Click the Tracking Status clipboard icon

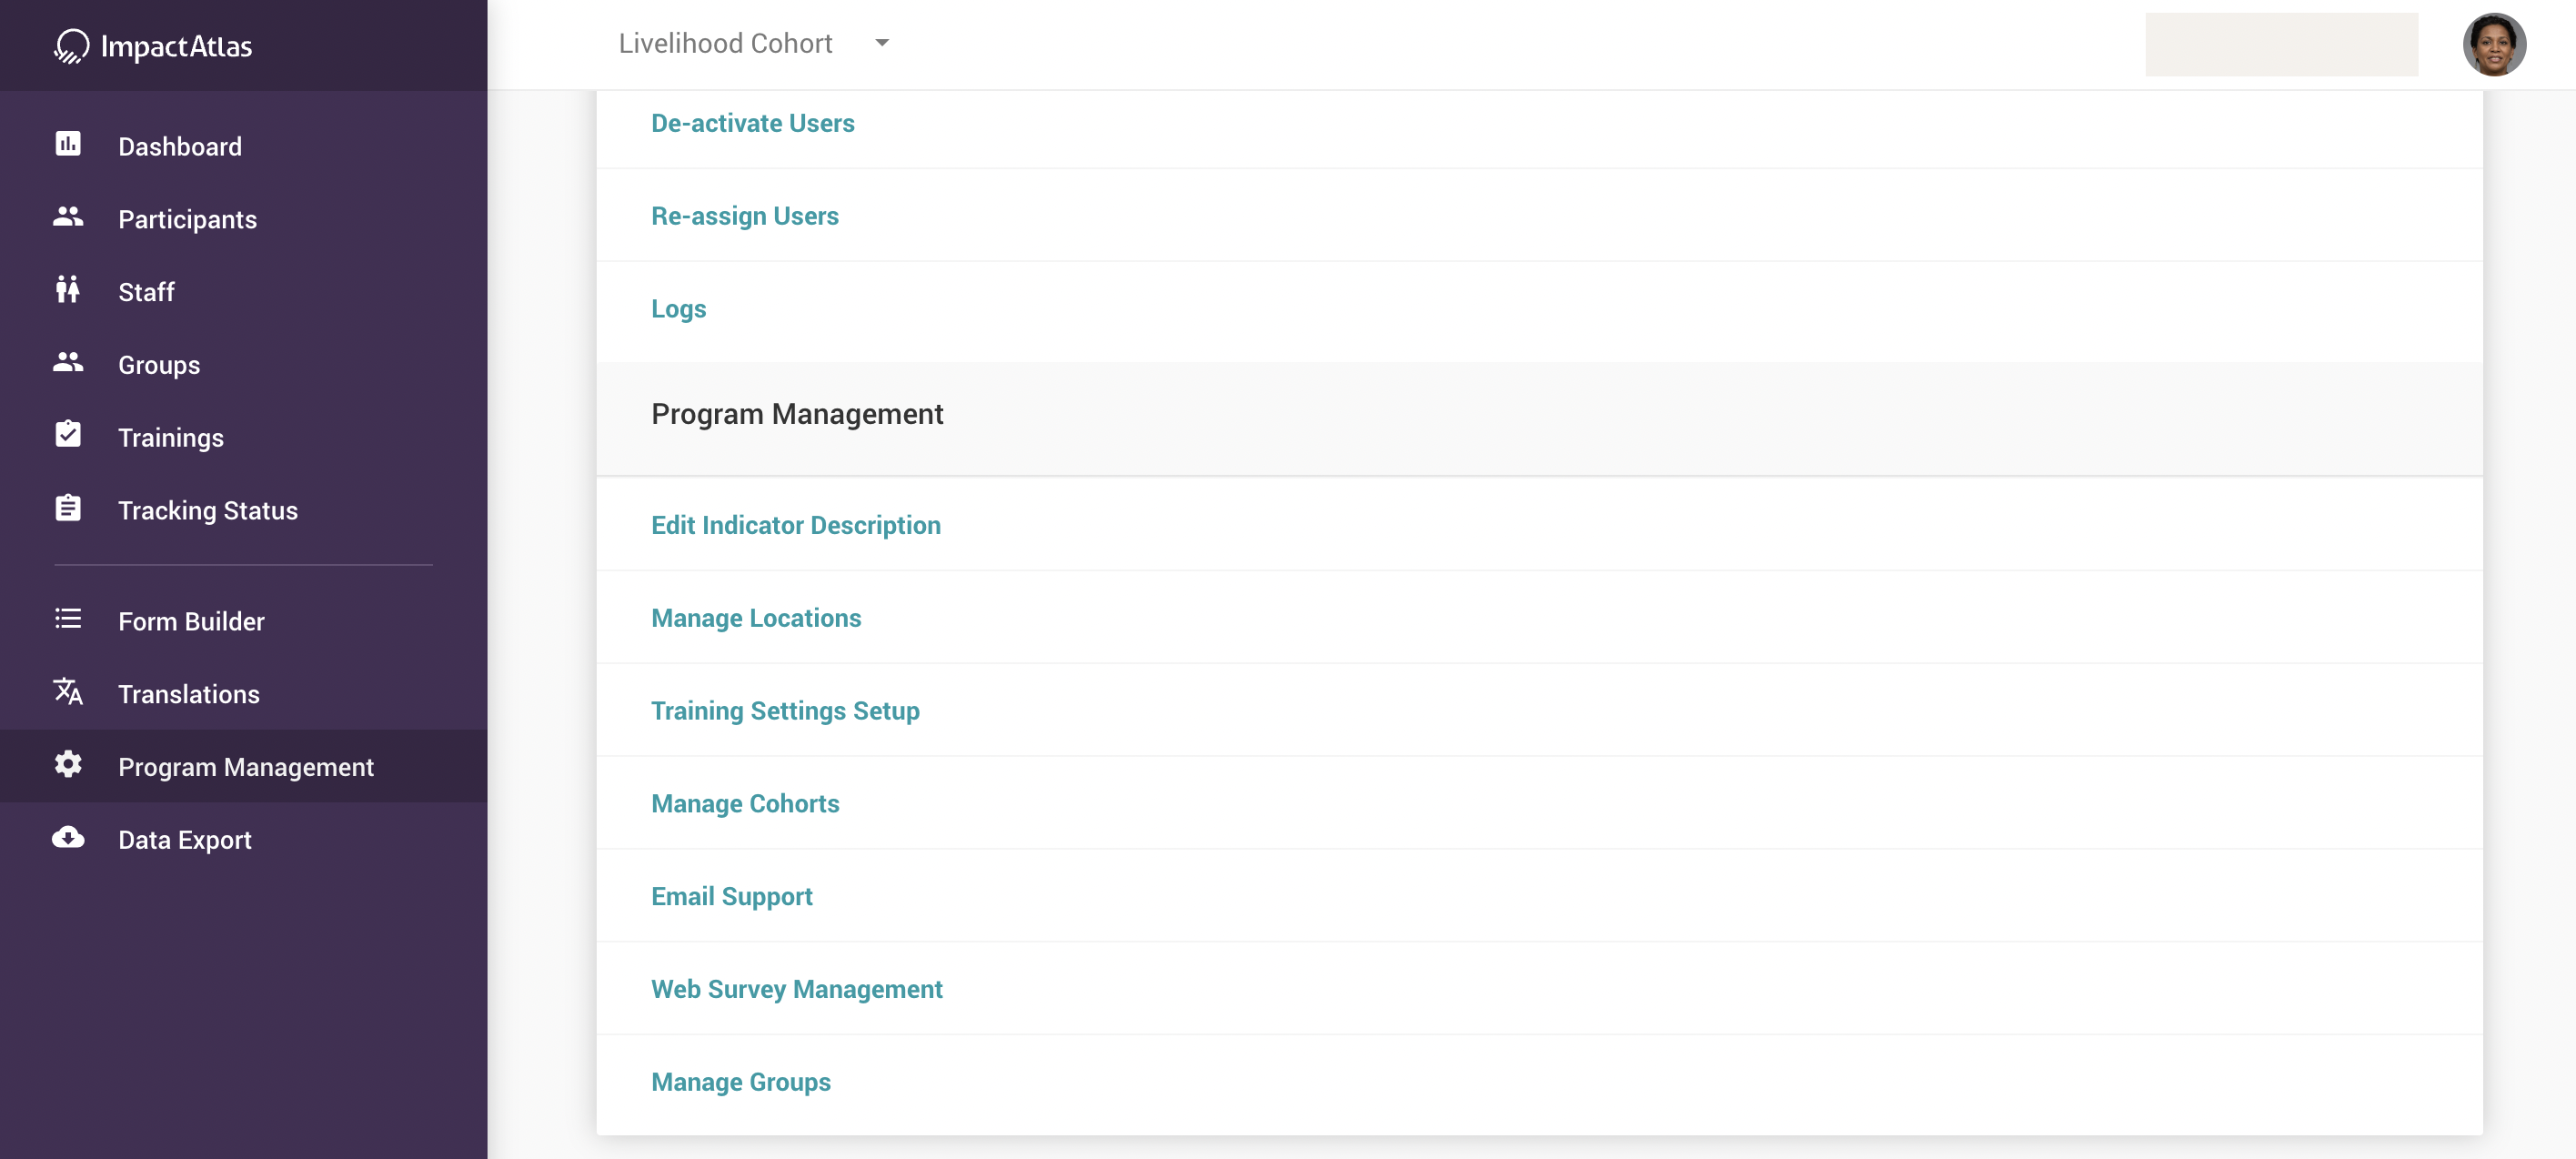[68, 508]
